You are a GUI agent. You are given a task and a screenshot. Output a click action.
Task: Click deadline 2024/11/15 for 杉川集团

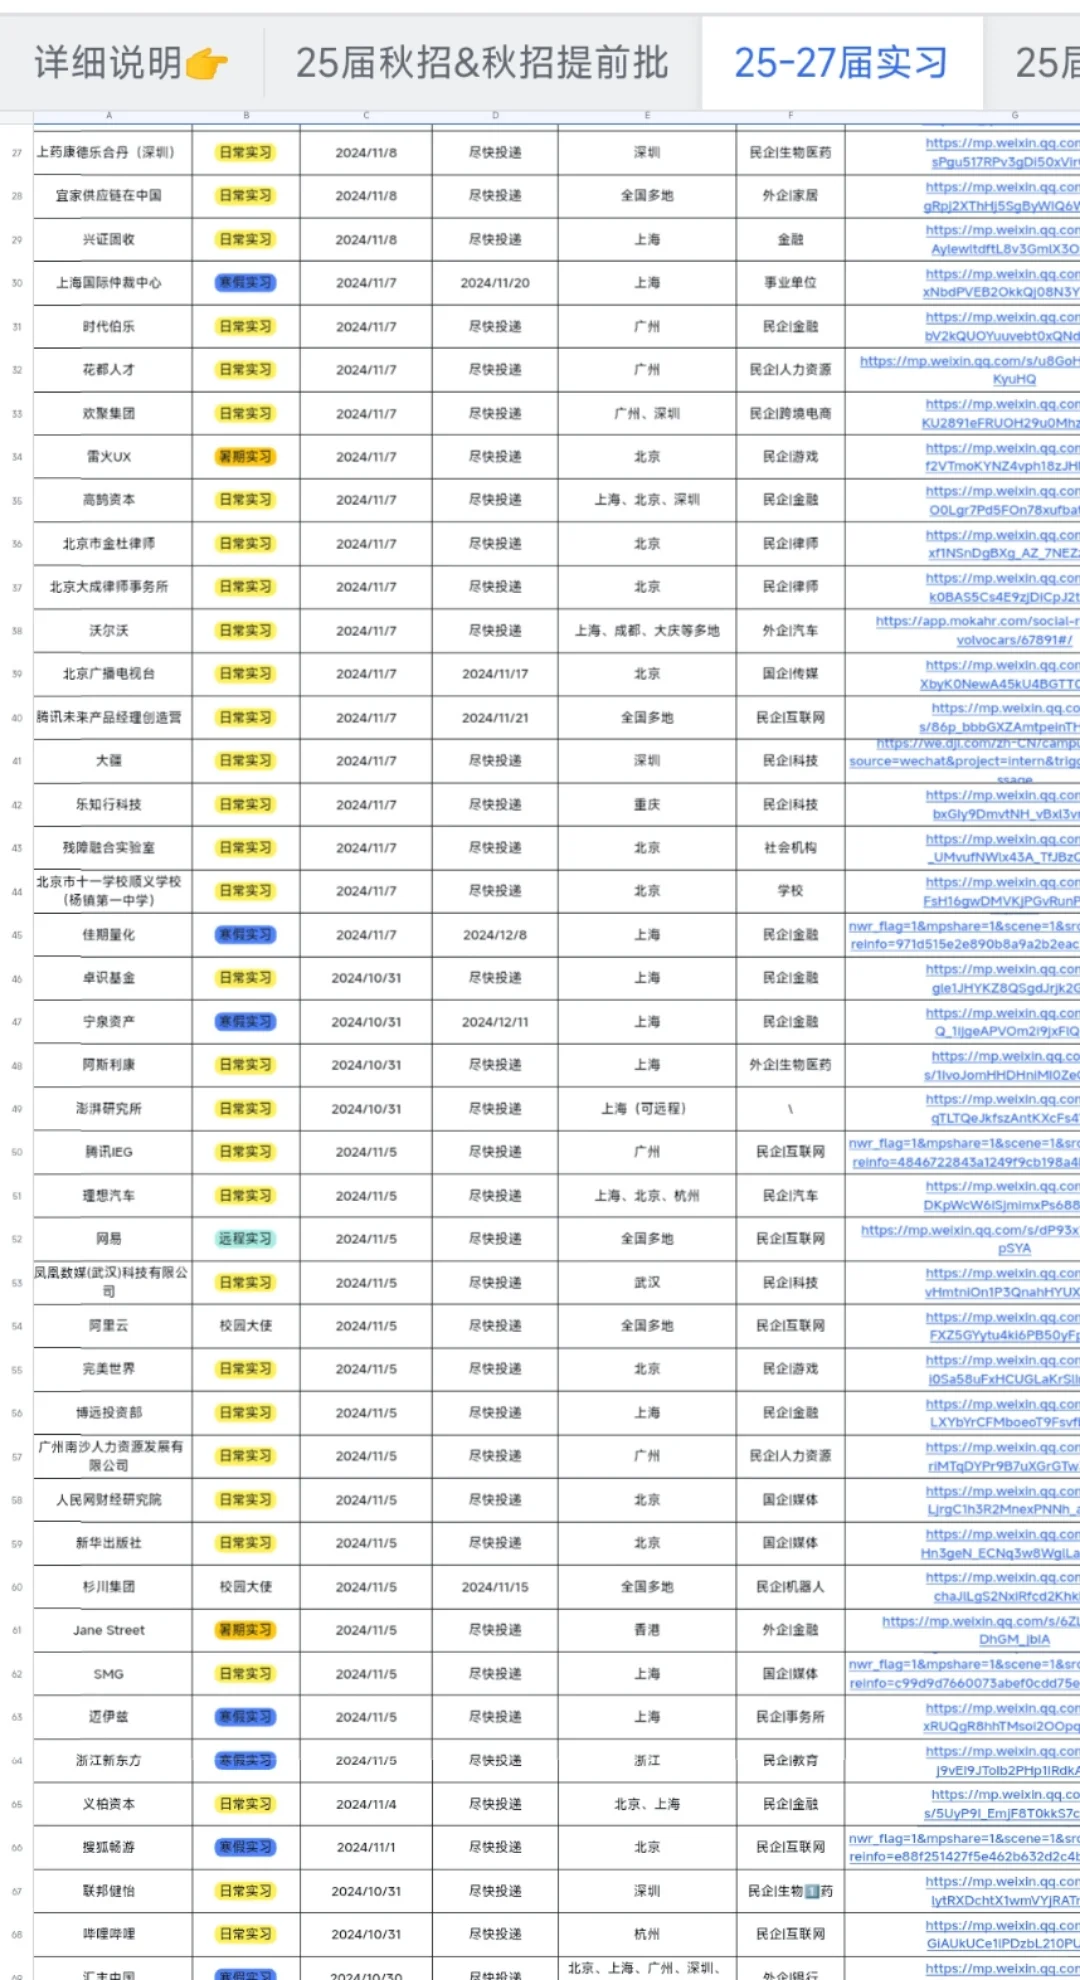pos(495,1587)
